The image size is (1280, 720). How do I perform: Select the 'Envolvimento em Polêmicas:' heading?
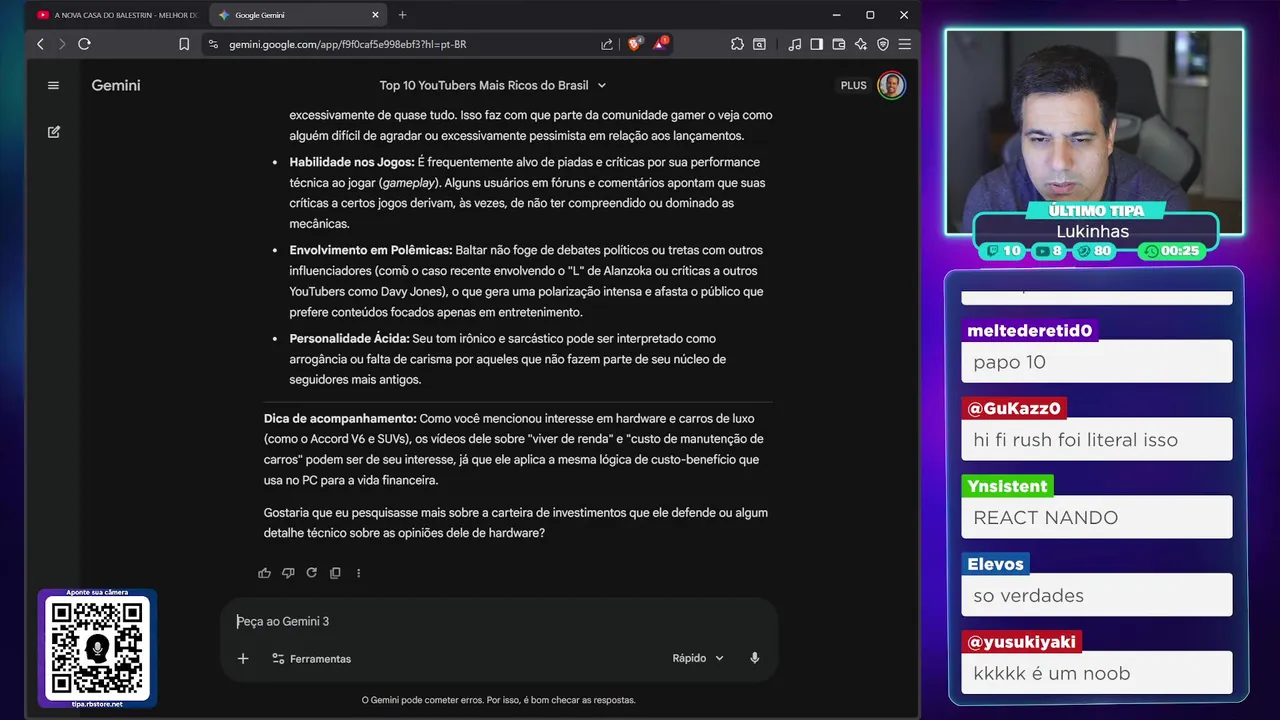click(x=371, y=250)
